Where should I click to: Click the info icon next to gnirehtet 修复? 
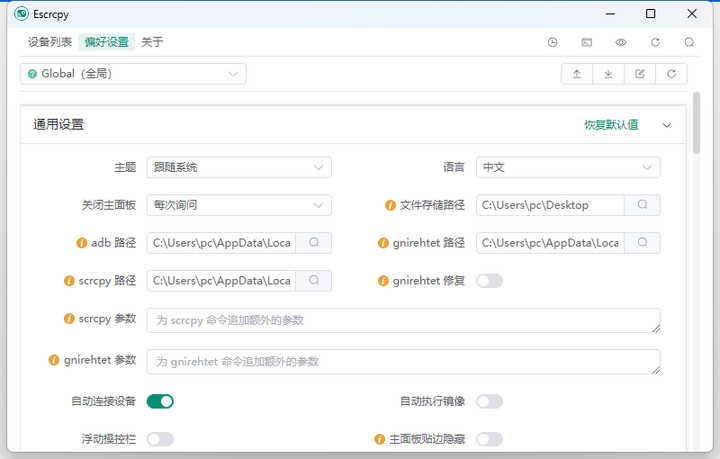click(x=383, y=280)
